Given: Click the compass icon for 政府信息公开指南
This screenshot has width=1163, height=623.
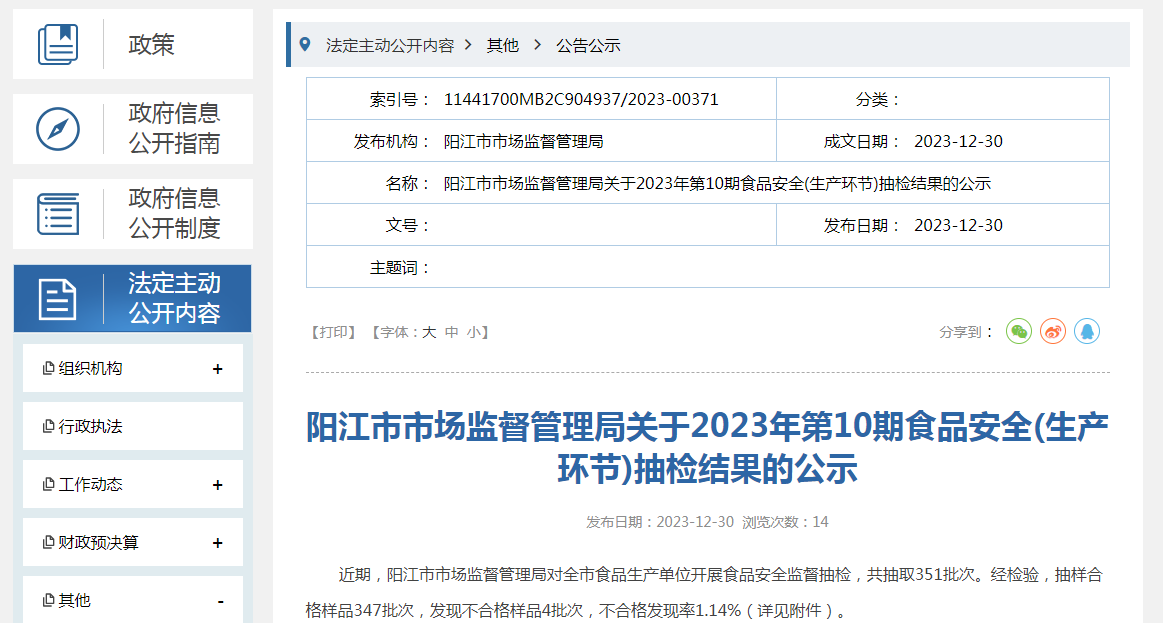Looking at the screenshot, I should click(58, 129).
